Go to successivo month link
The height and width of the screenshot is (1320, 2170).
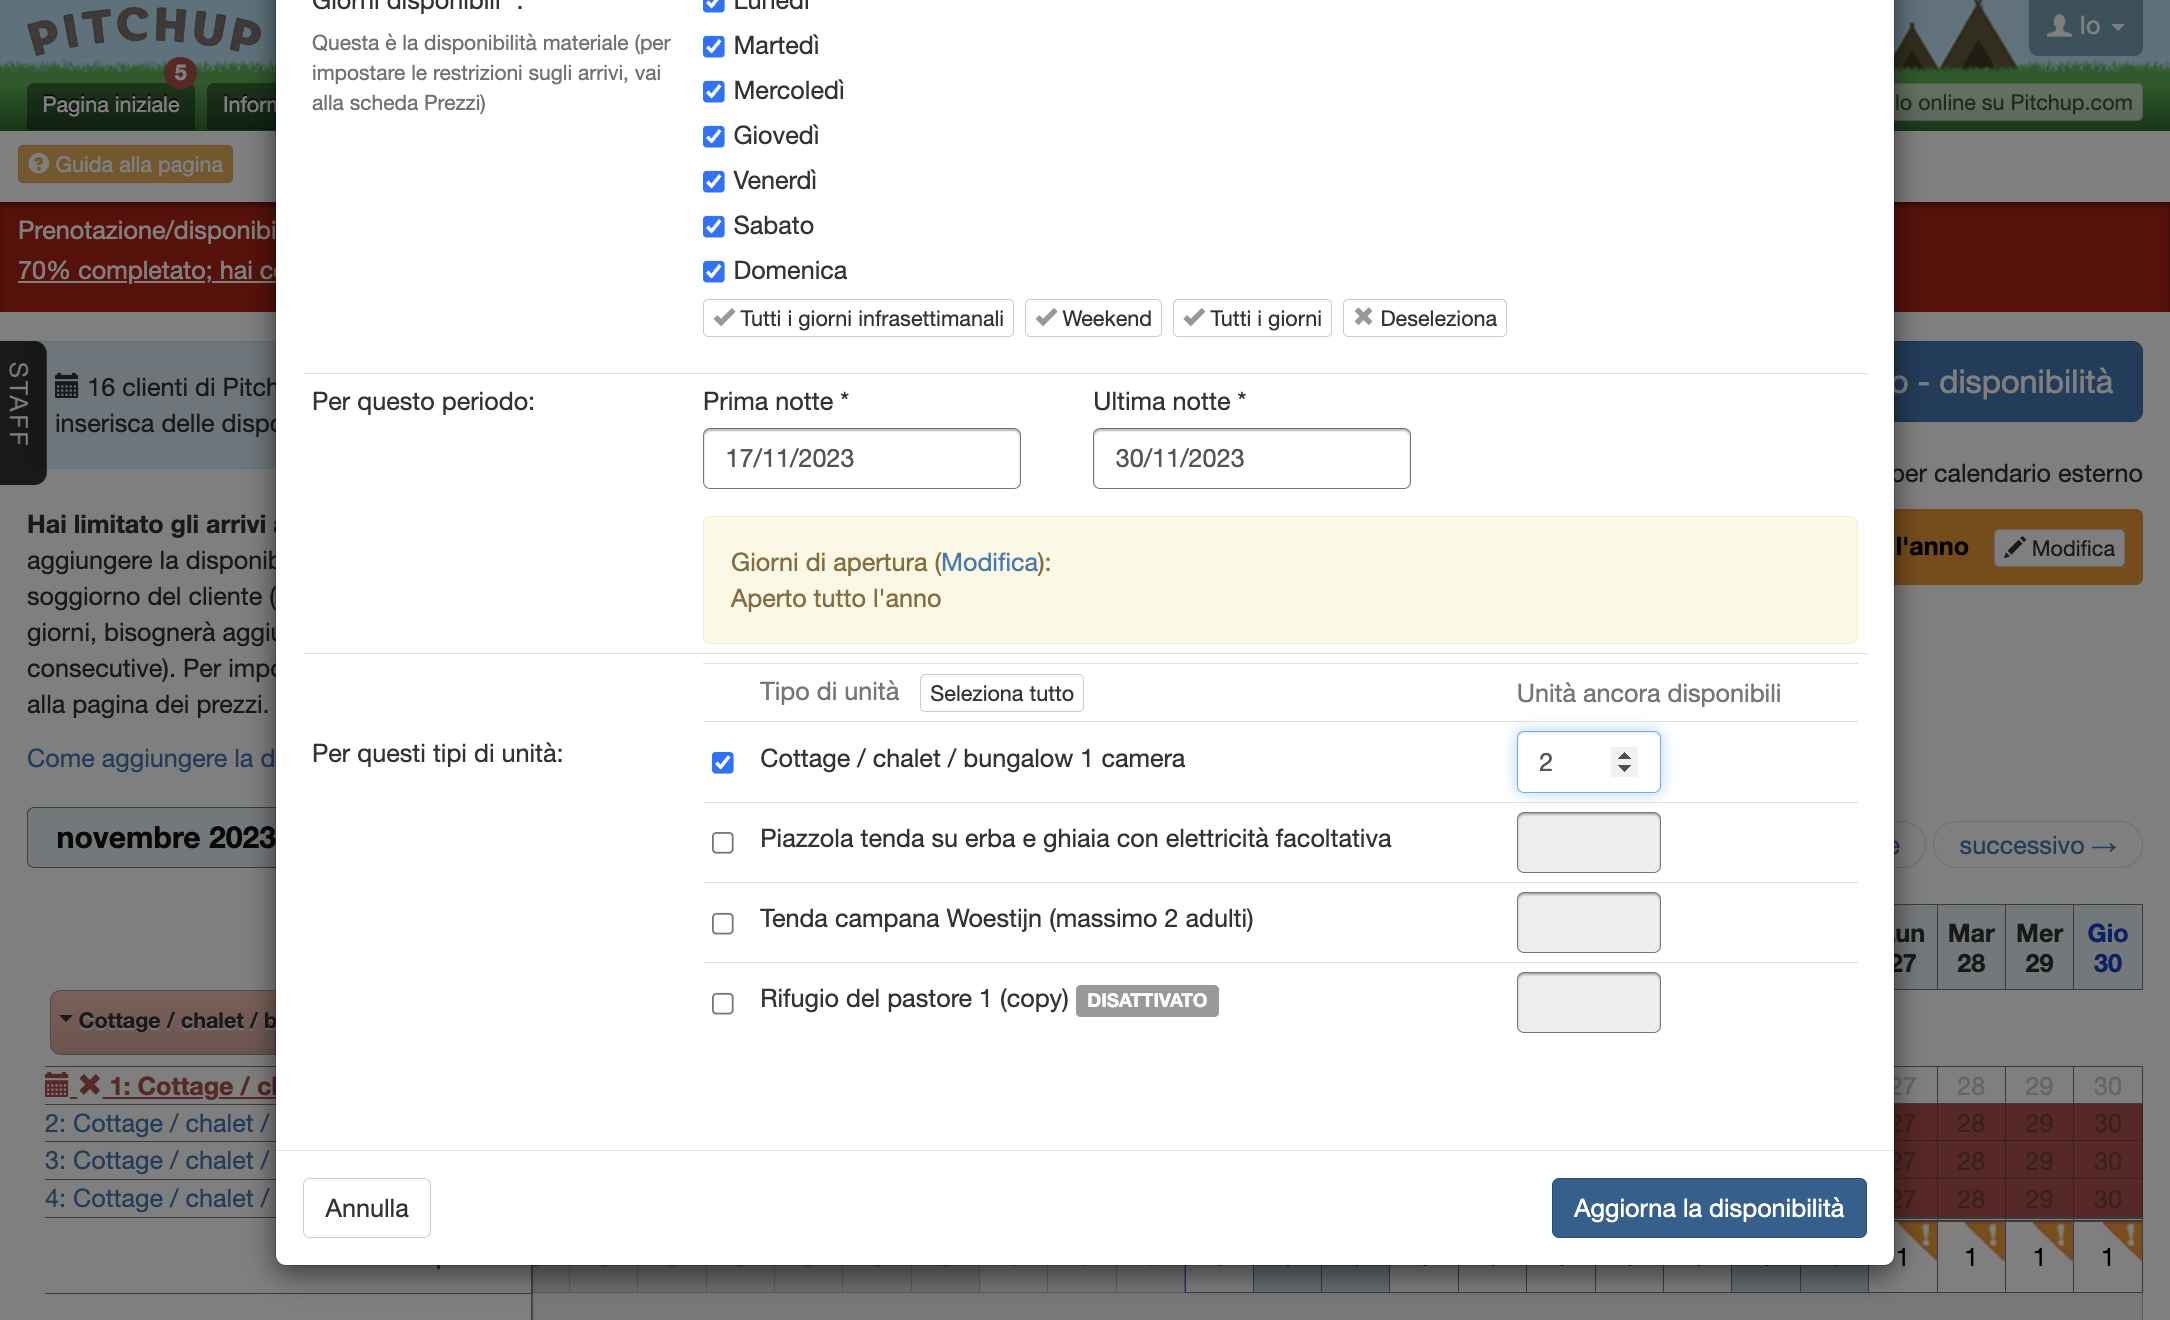2037,845
